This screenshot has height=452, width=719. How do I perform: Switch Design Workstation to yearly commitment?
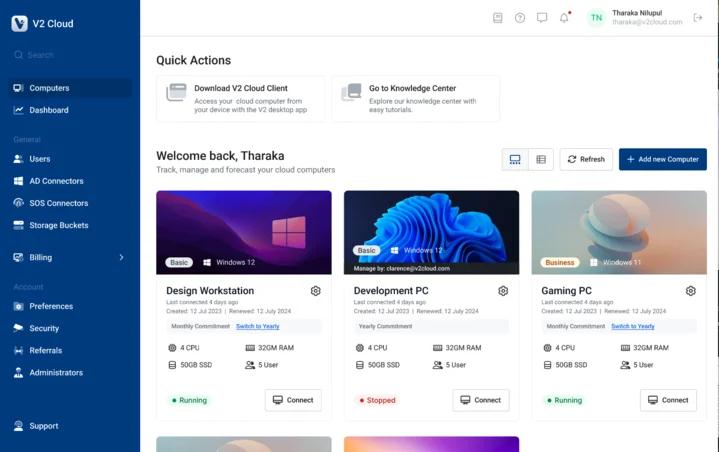(257, 326)
